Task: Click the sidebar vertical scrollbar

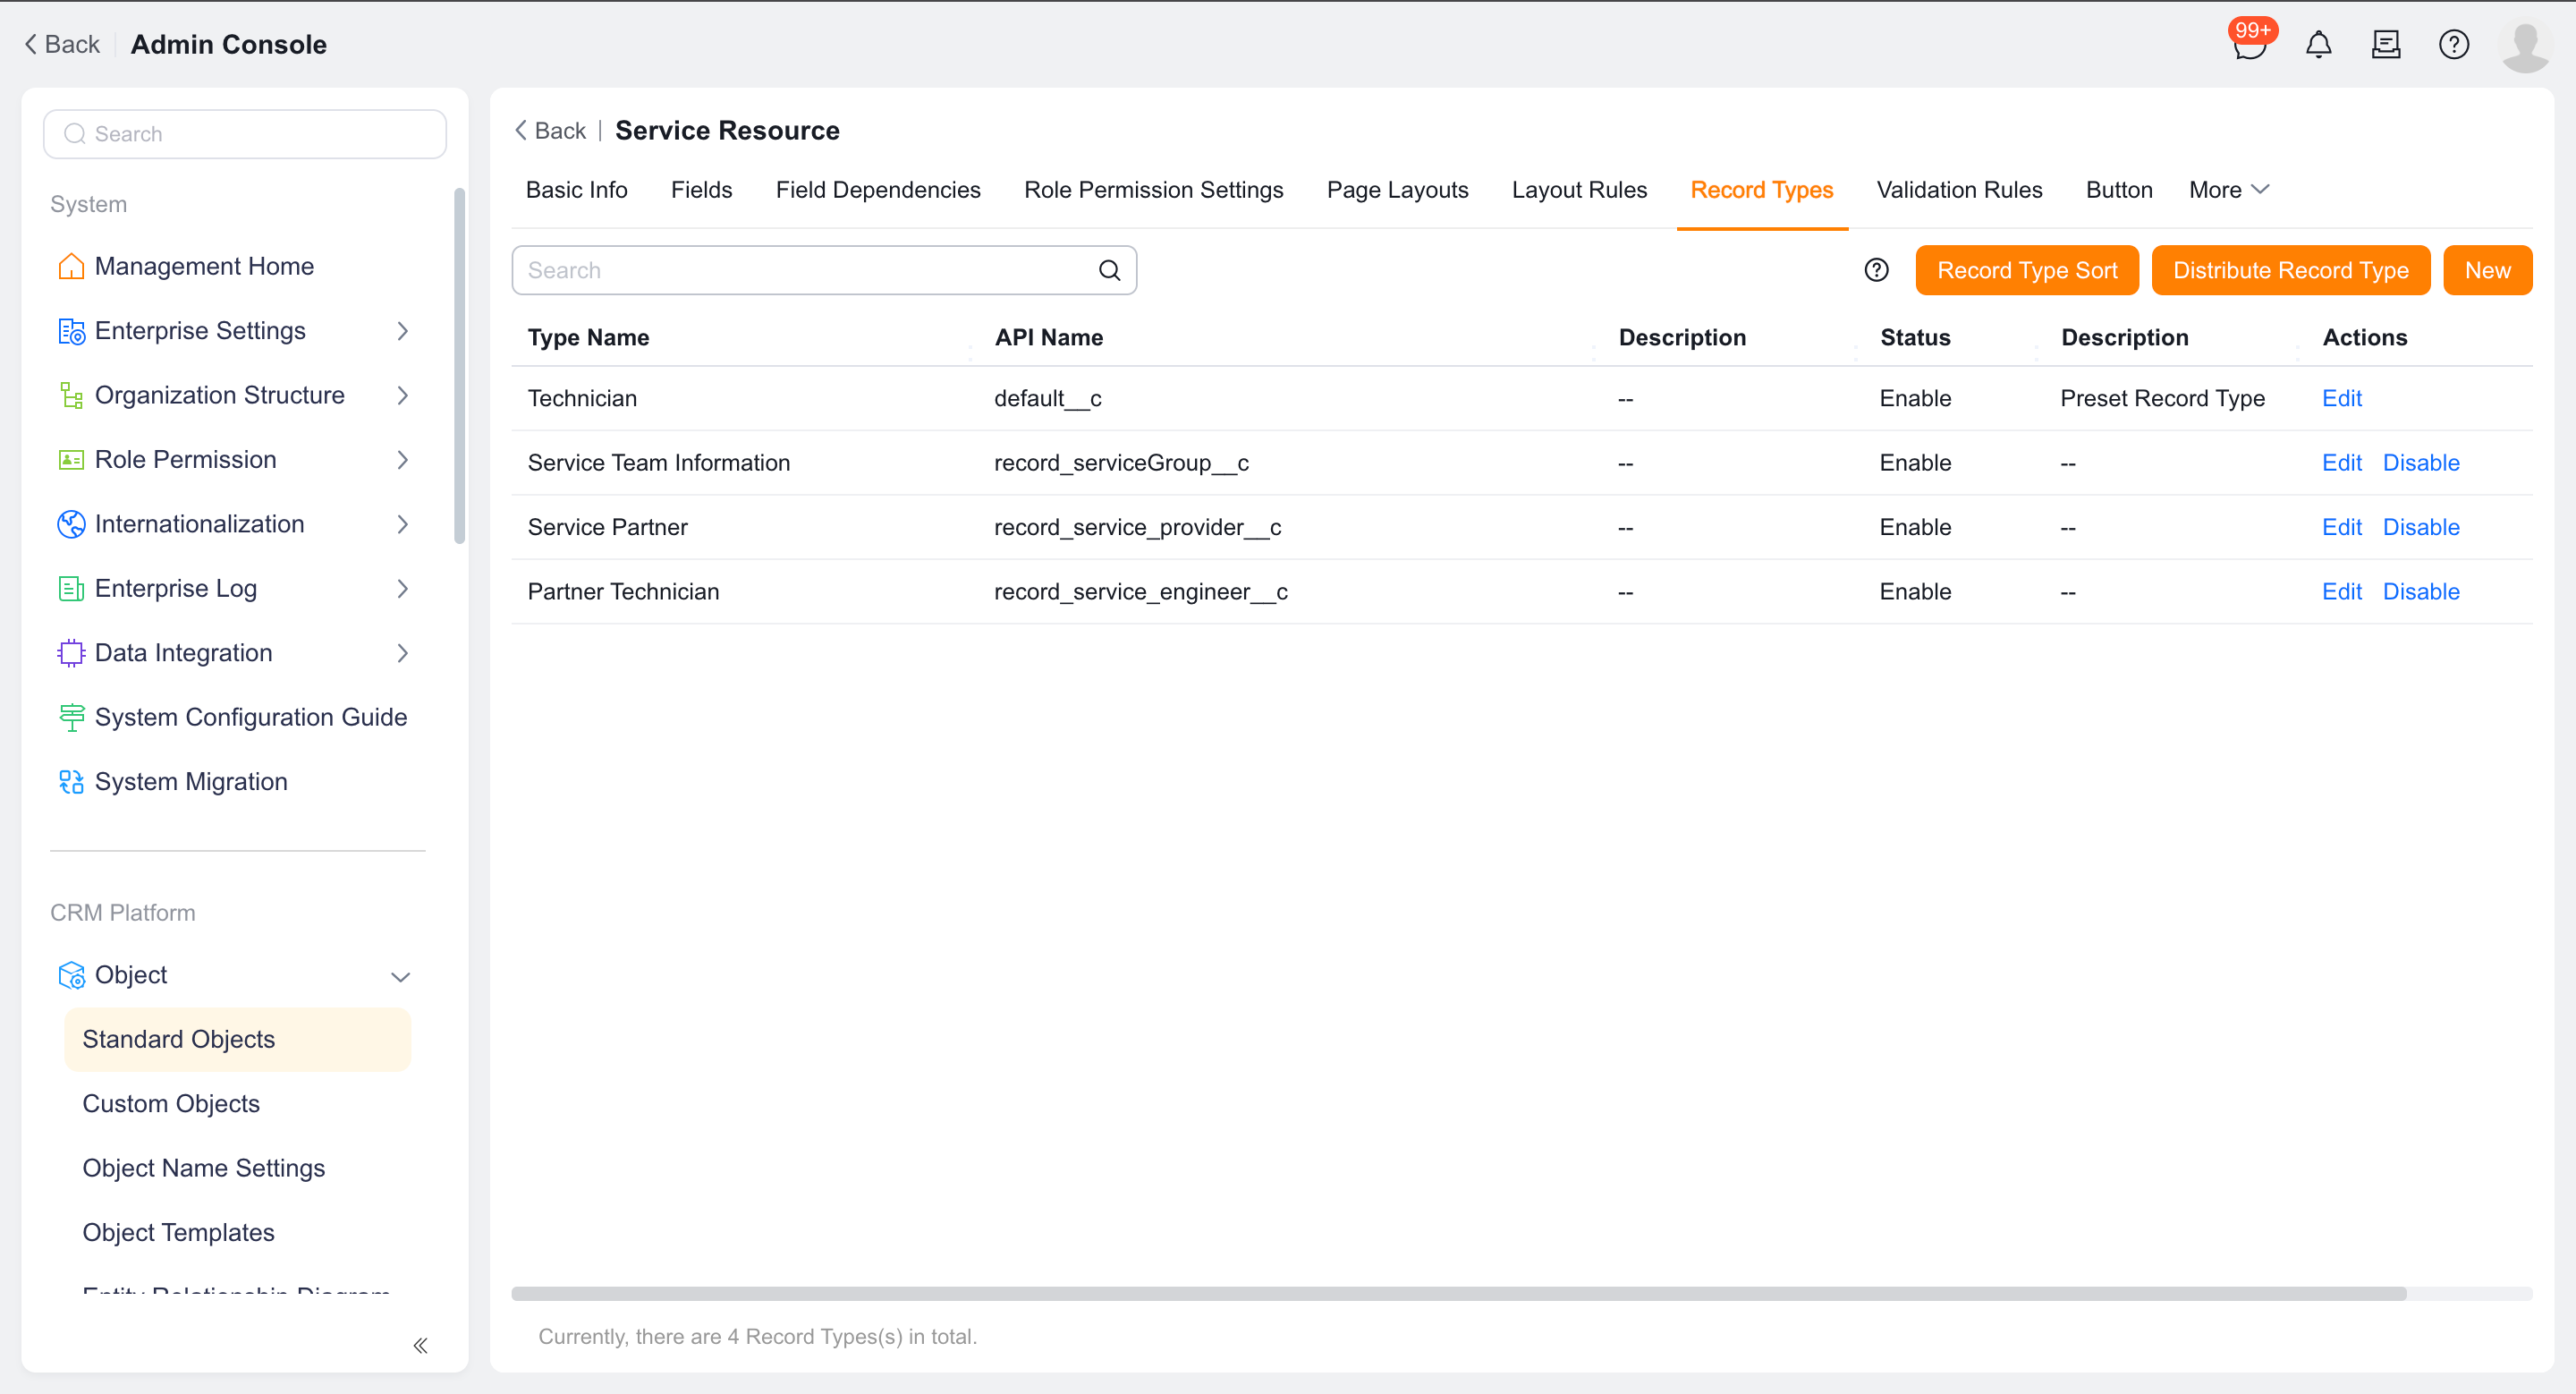Action: point(460,365)
